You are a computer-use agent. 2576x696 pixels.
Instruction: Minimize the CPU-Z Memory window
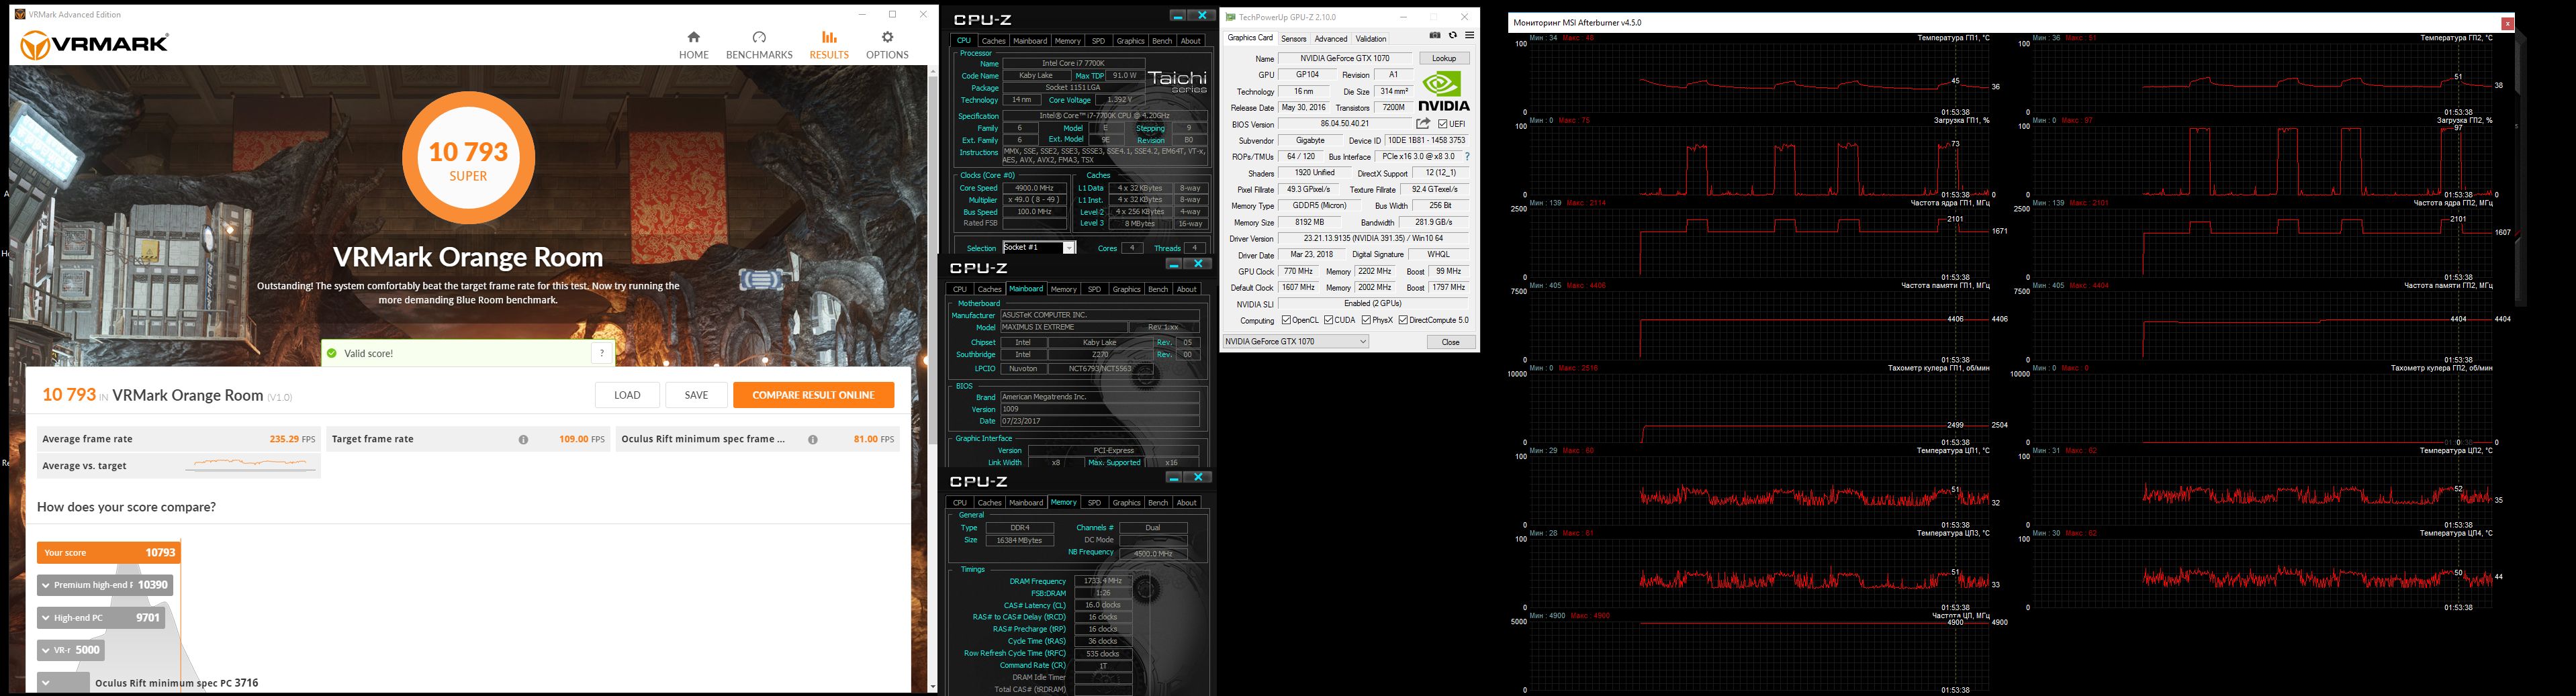(x=1174, y=478)
